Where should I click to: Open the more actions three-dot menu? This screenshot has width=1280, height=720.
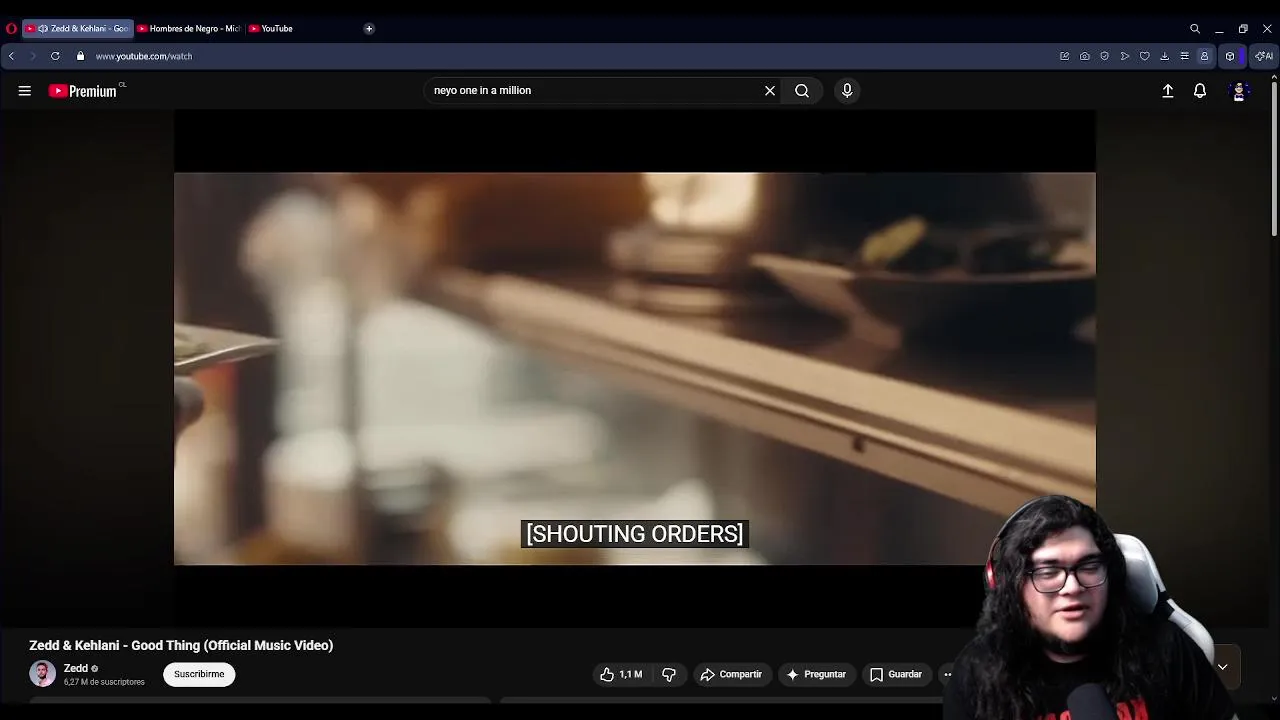[948, 675]
